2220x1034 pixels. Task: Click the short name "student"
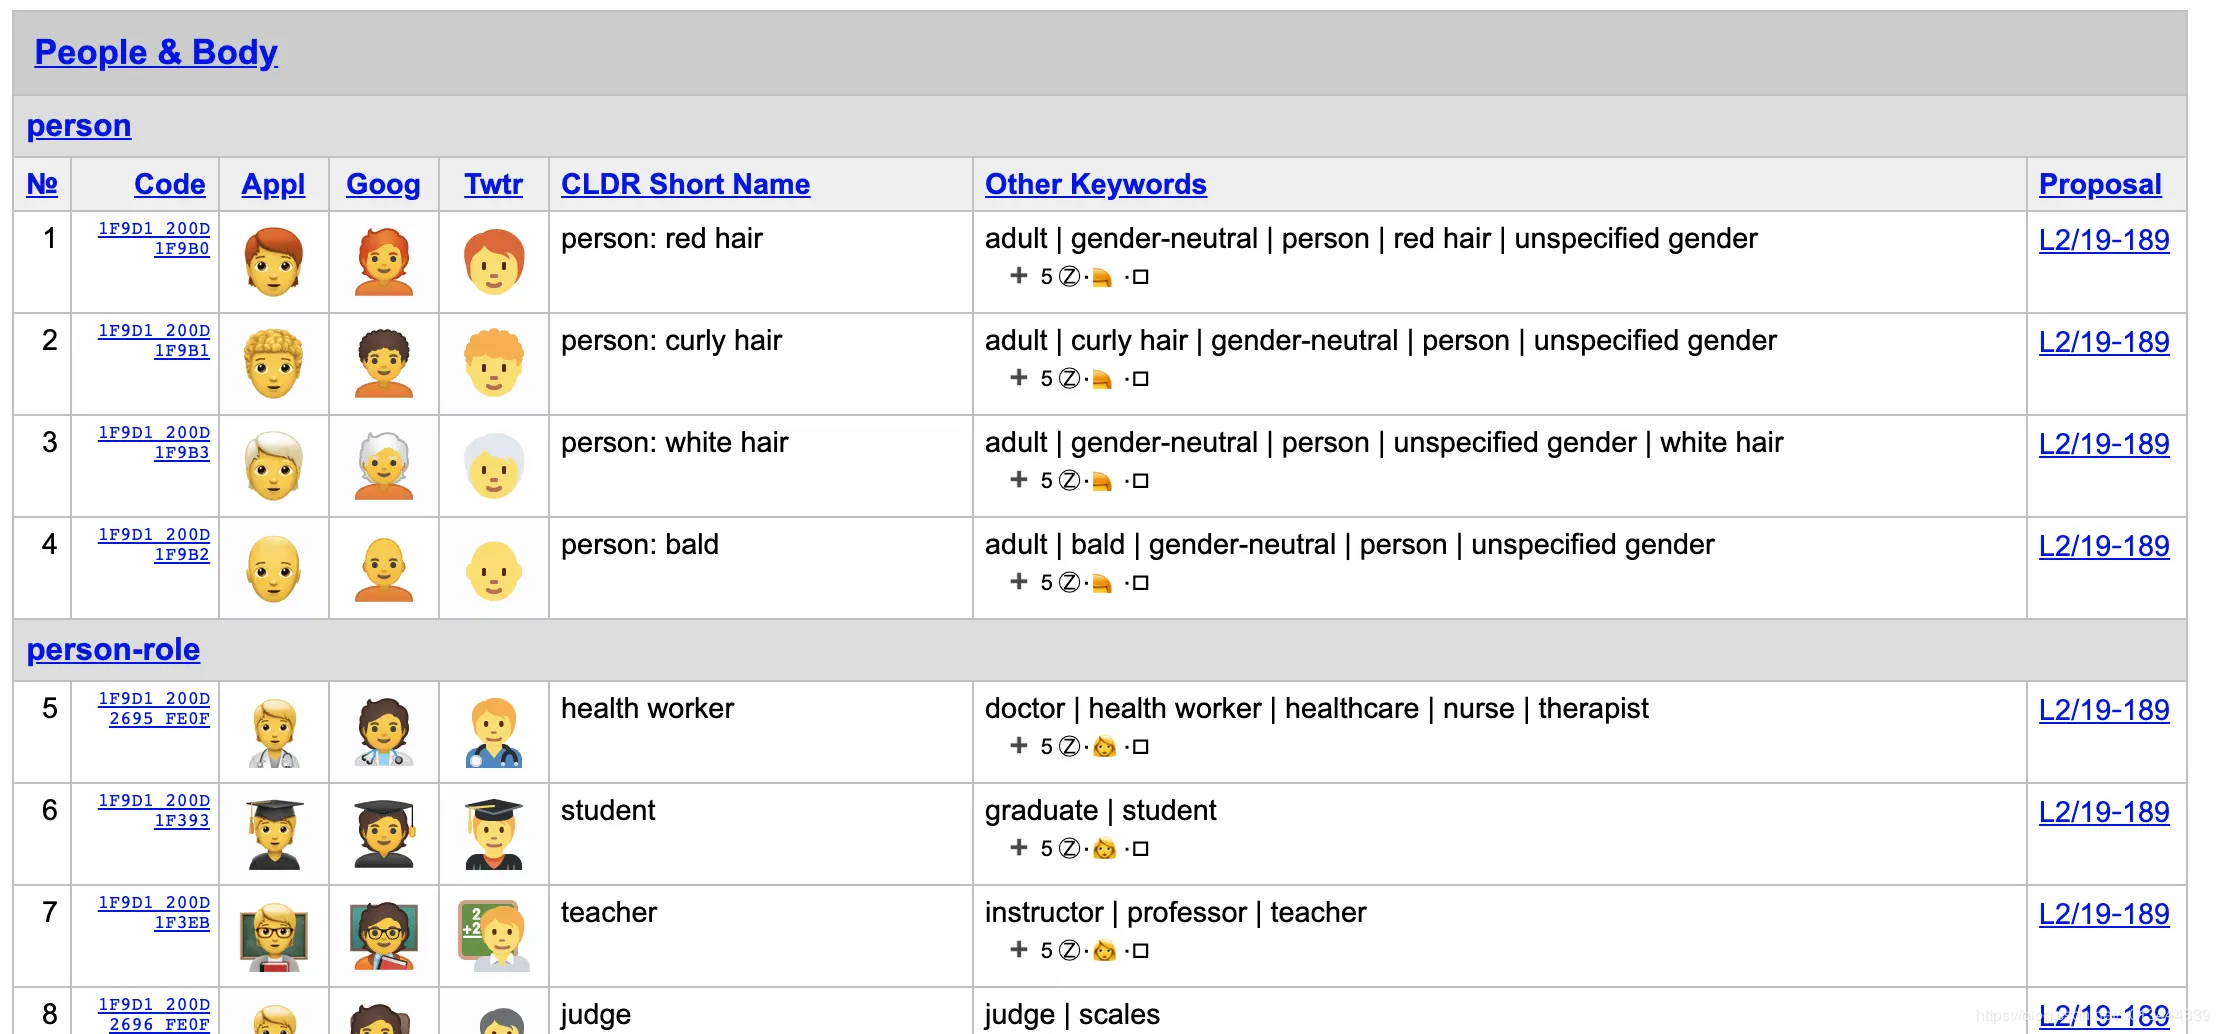(608, 811)
